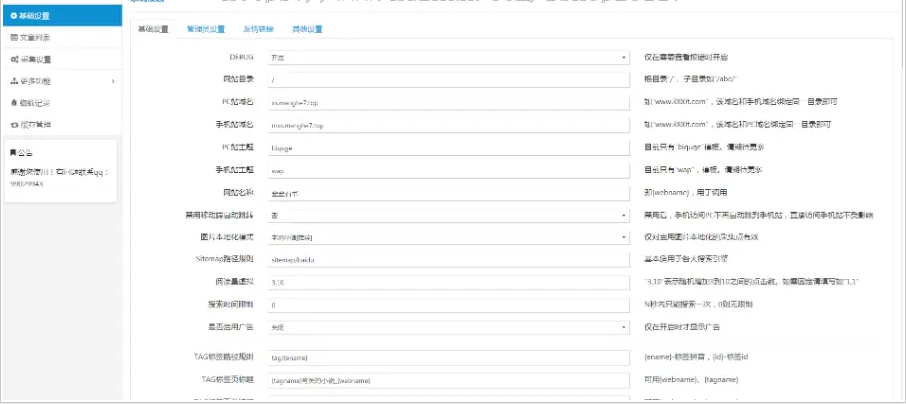Click the hint 仅在开启时才显示广告
Viewport: 906px width, 404px height.
pyautogui.click(x=682, y=327)
